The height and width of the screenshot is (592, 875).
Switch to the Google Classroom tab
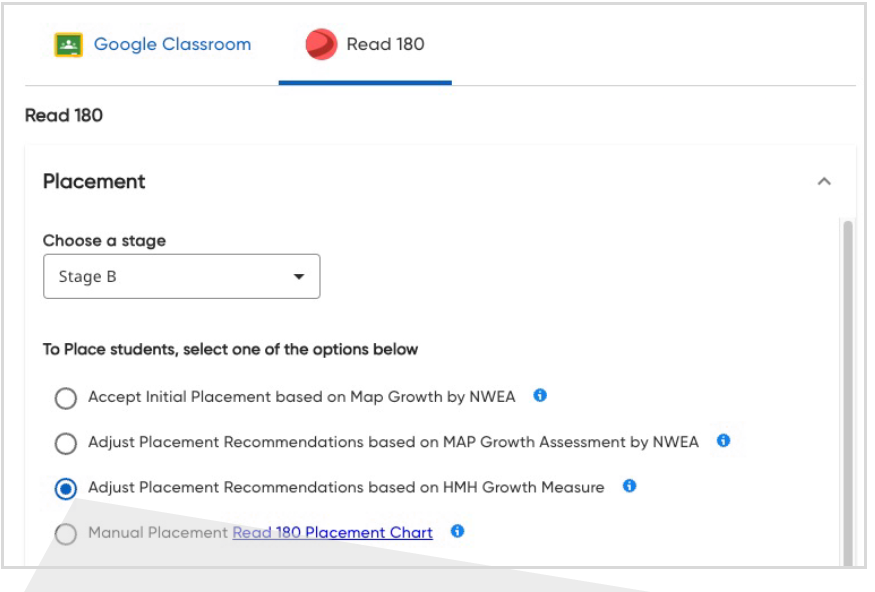(172, 45)
